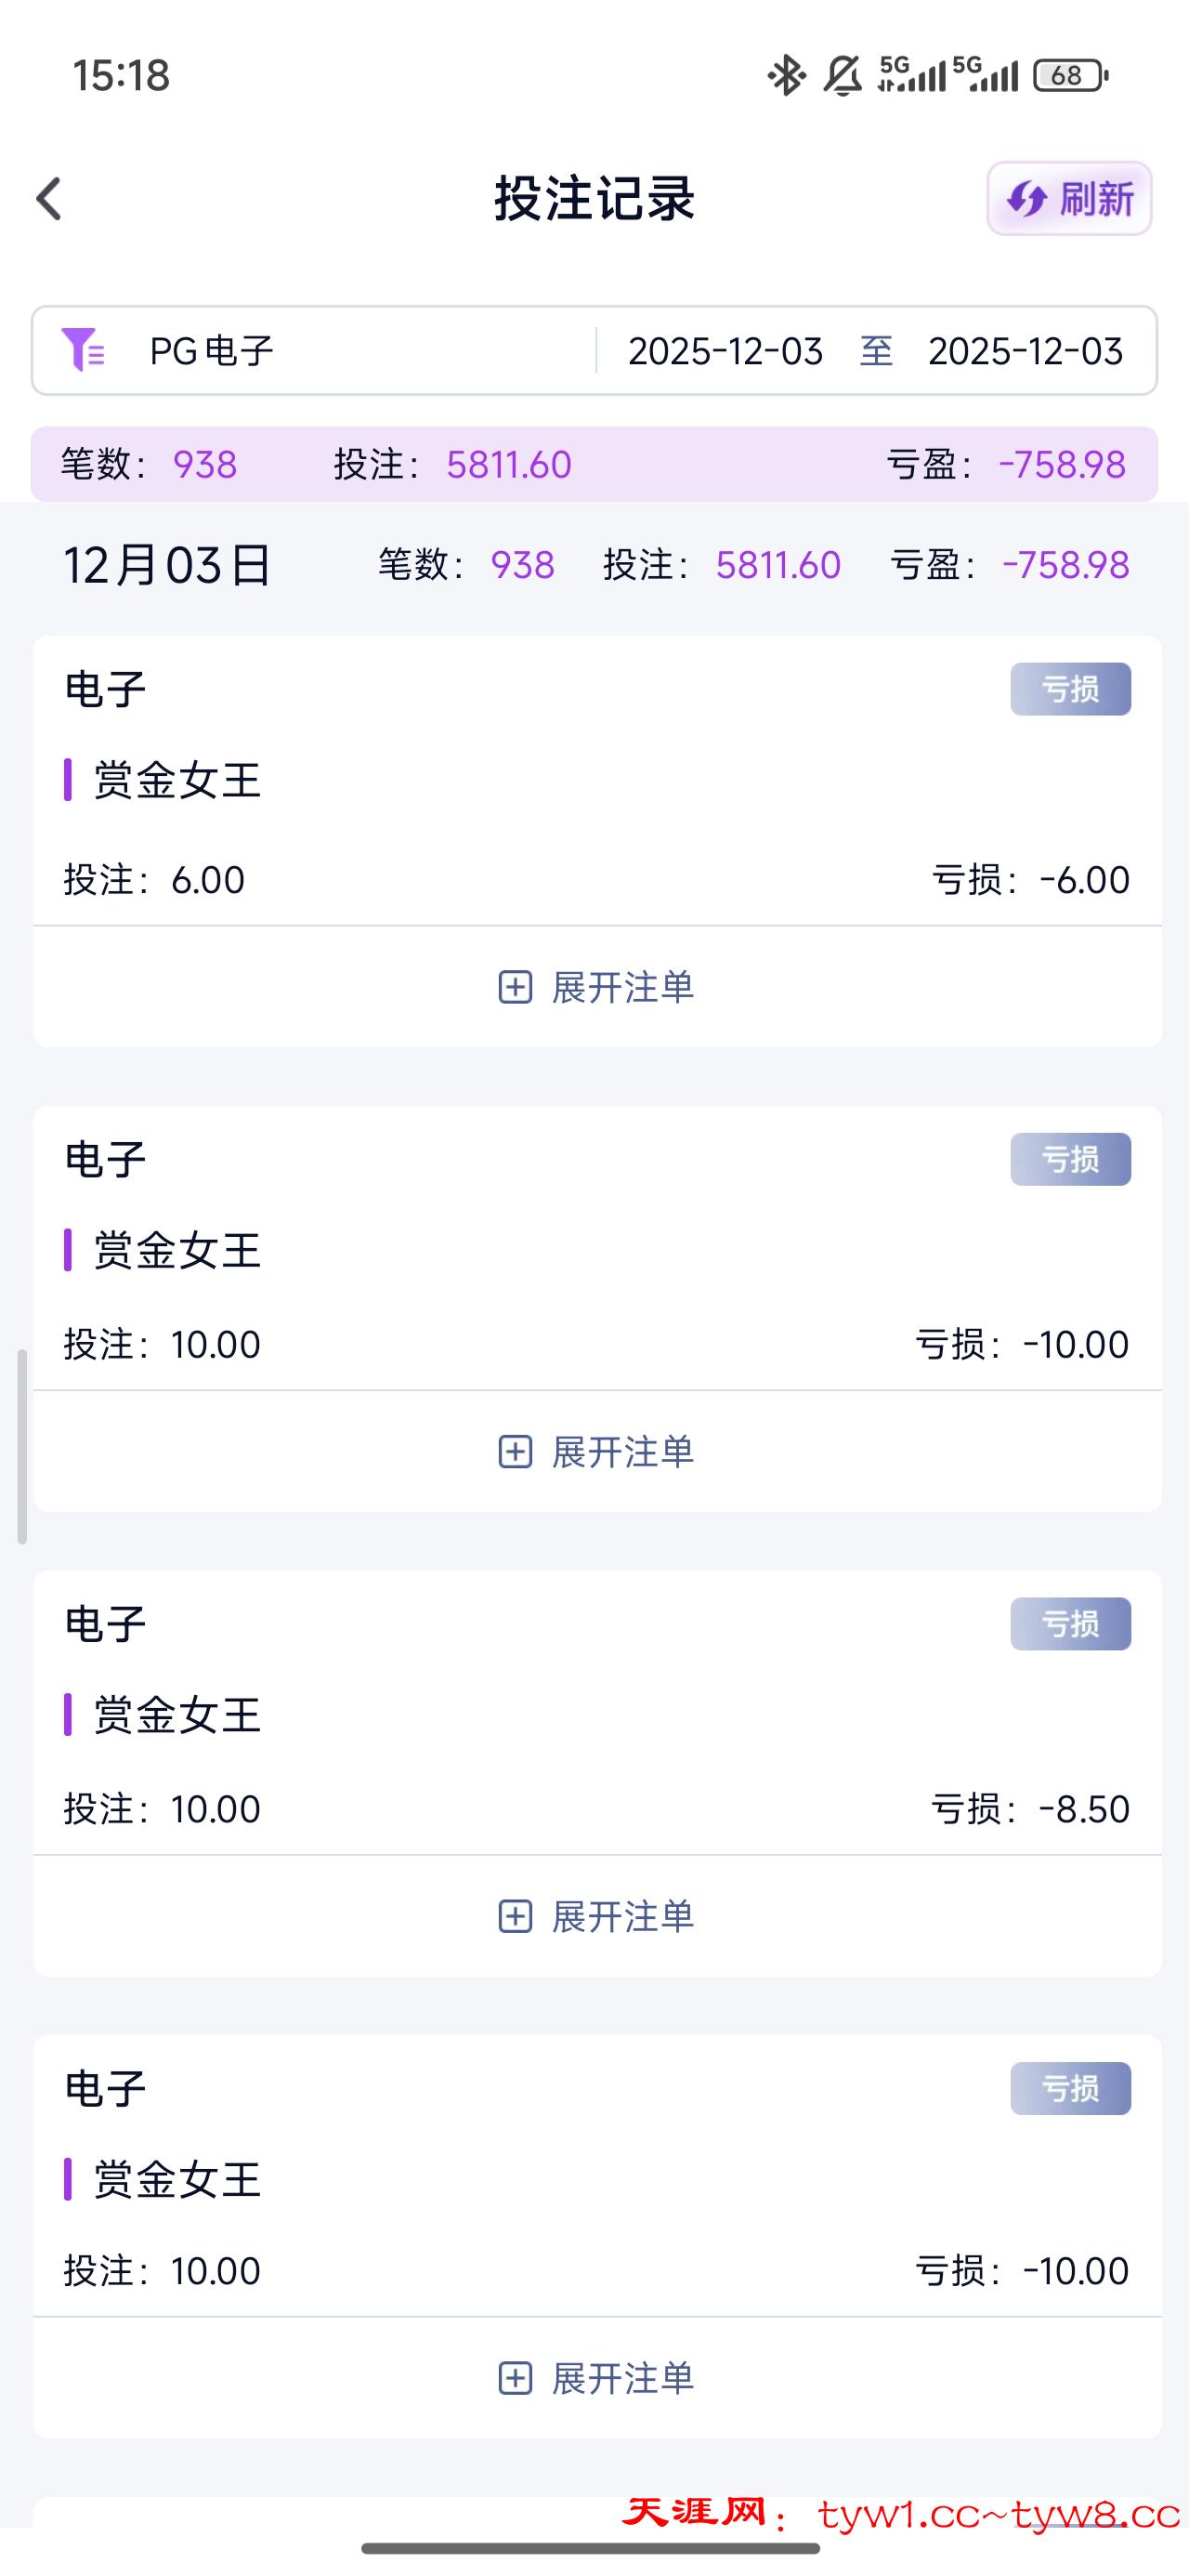This screenshot has height=2576, width=1189.
Task: Tap the back arrow icon
Action: click(x=49, y=199)
